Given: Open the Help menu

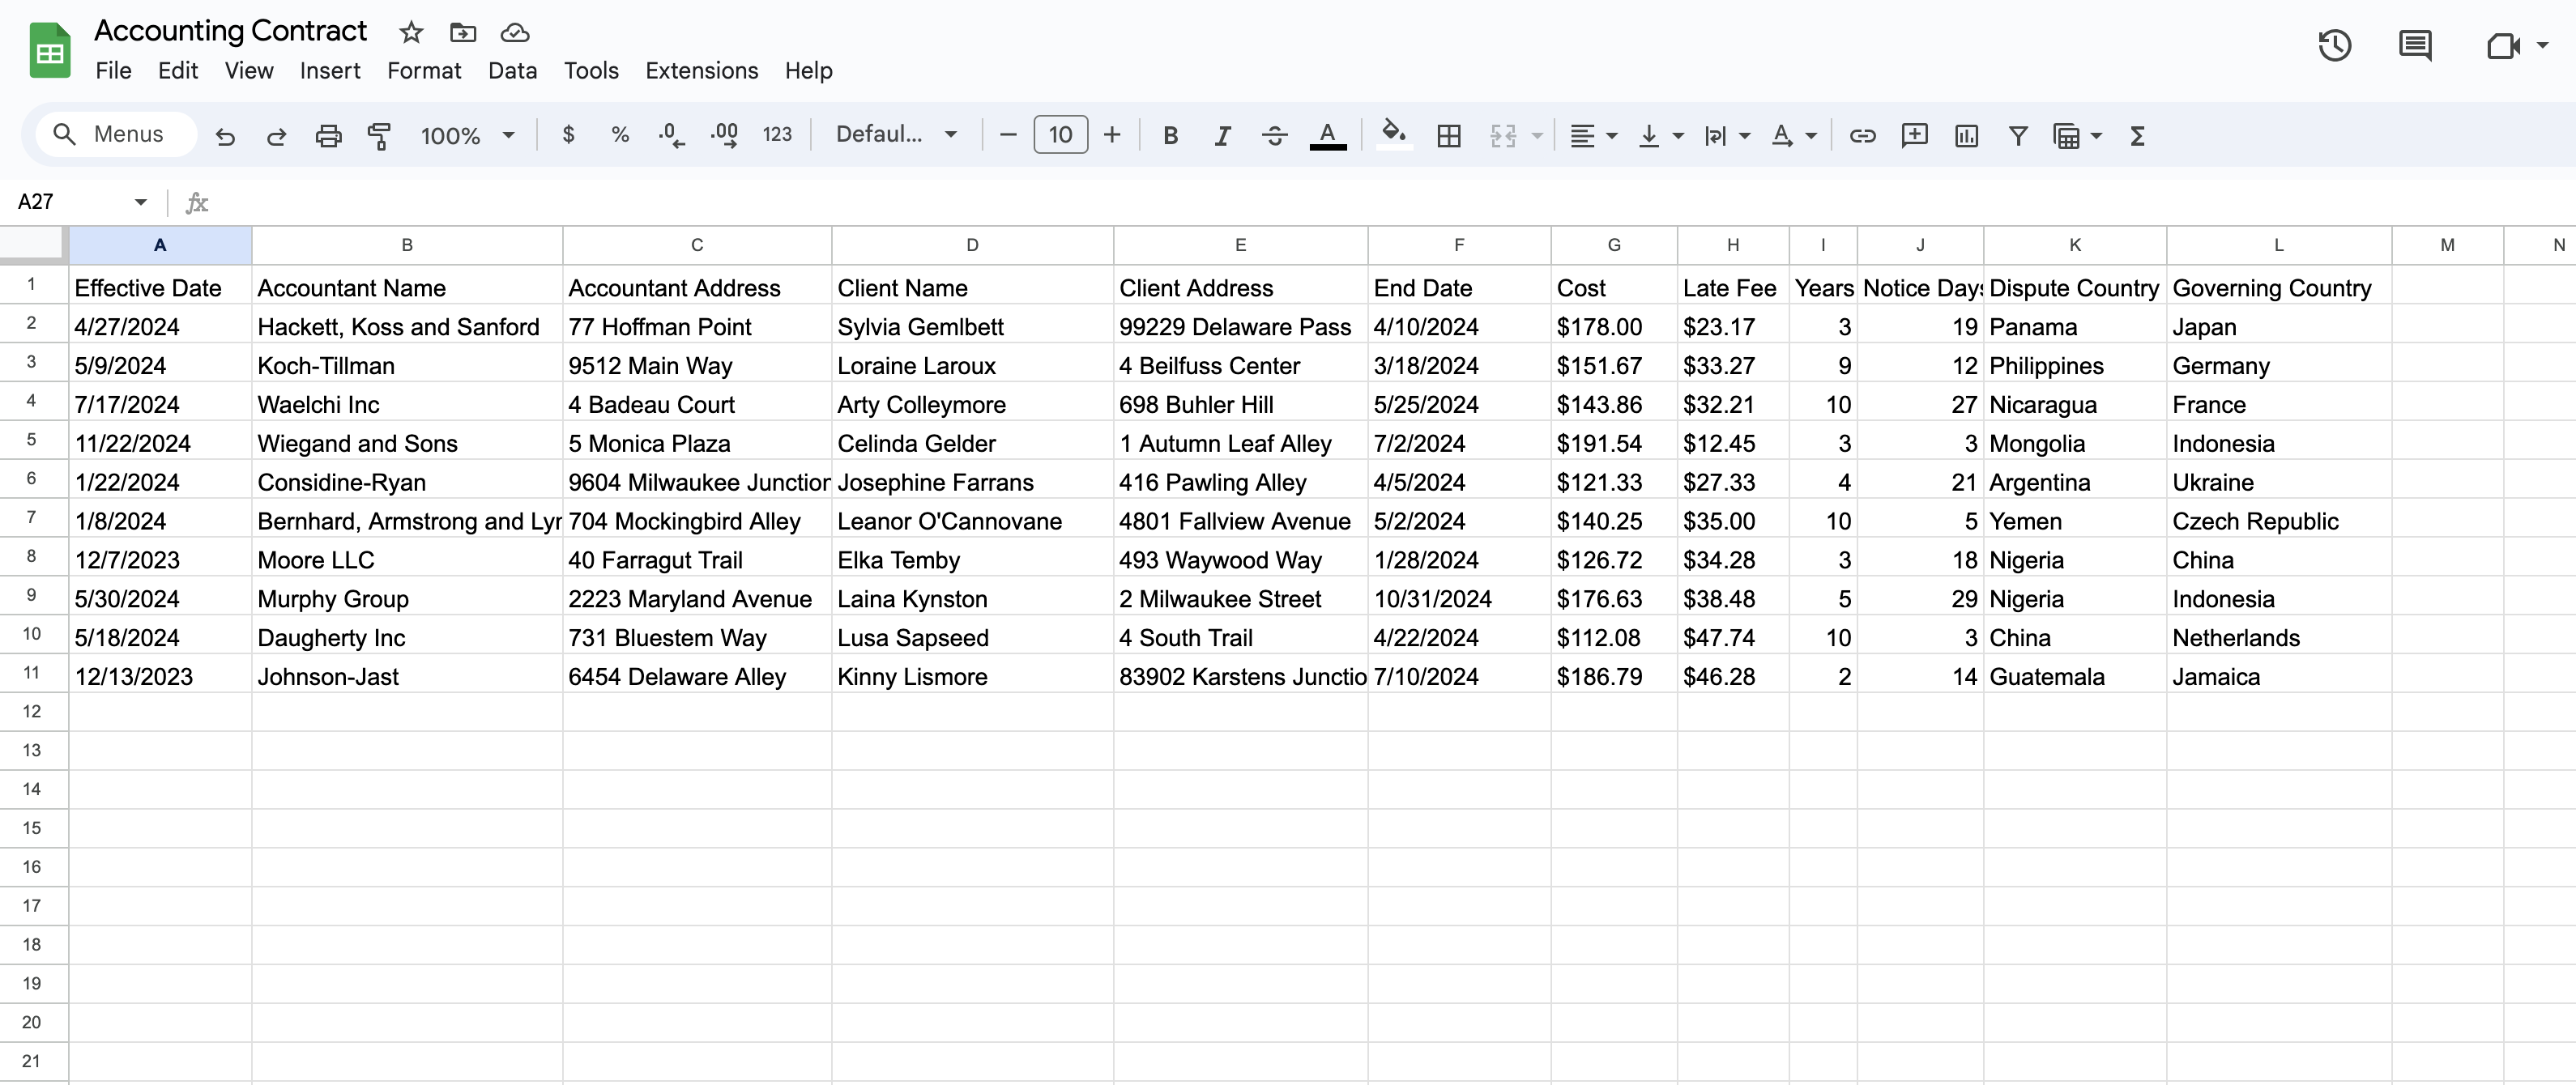Looking at the screenshot, I should 808,70.
